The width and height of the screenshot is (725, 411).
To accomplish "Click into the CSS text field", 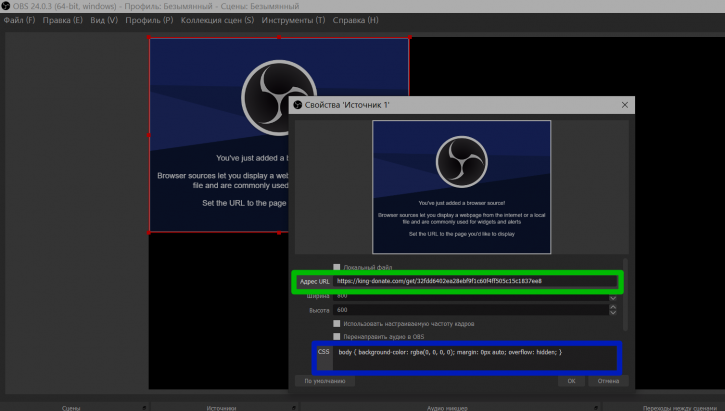I will [474, 357].
